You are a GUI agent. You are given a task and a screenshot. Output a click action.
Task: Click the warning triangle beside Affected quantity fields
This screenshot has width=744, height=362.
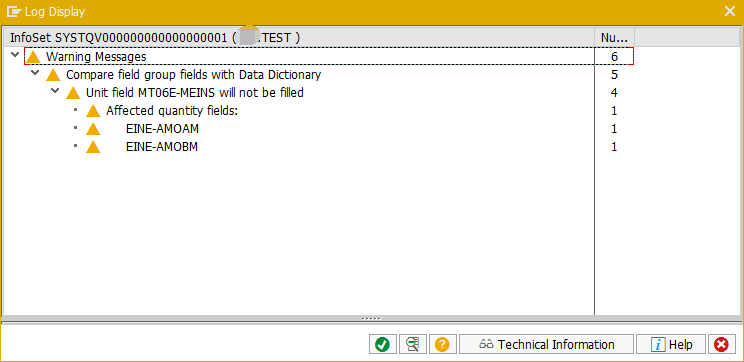click(93, 111)
